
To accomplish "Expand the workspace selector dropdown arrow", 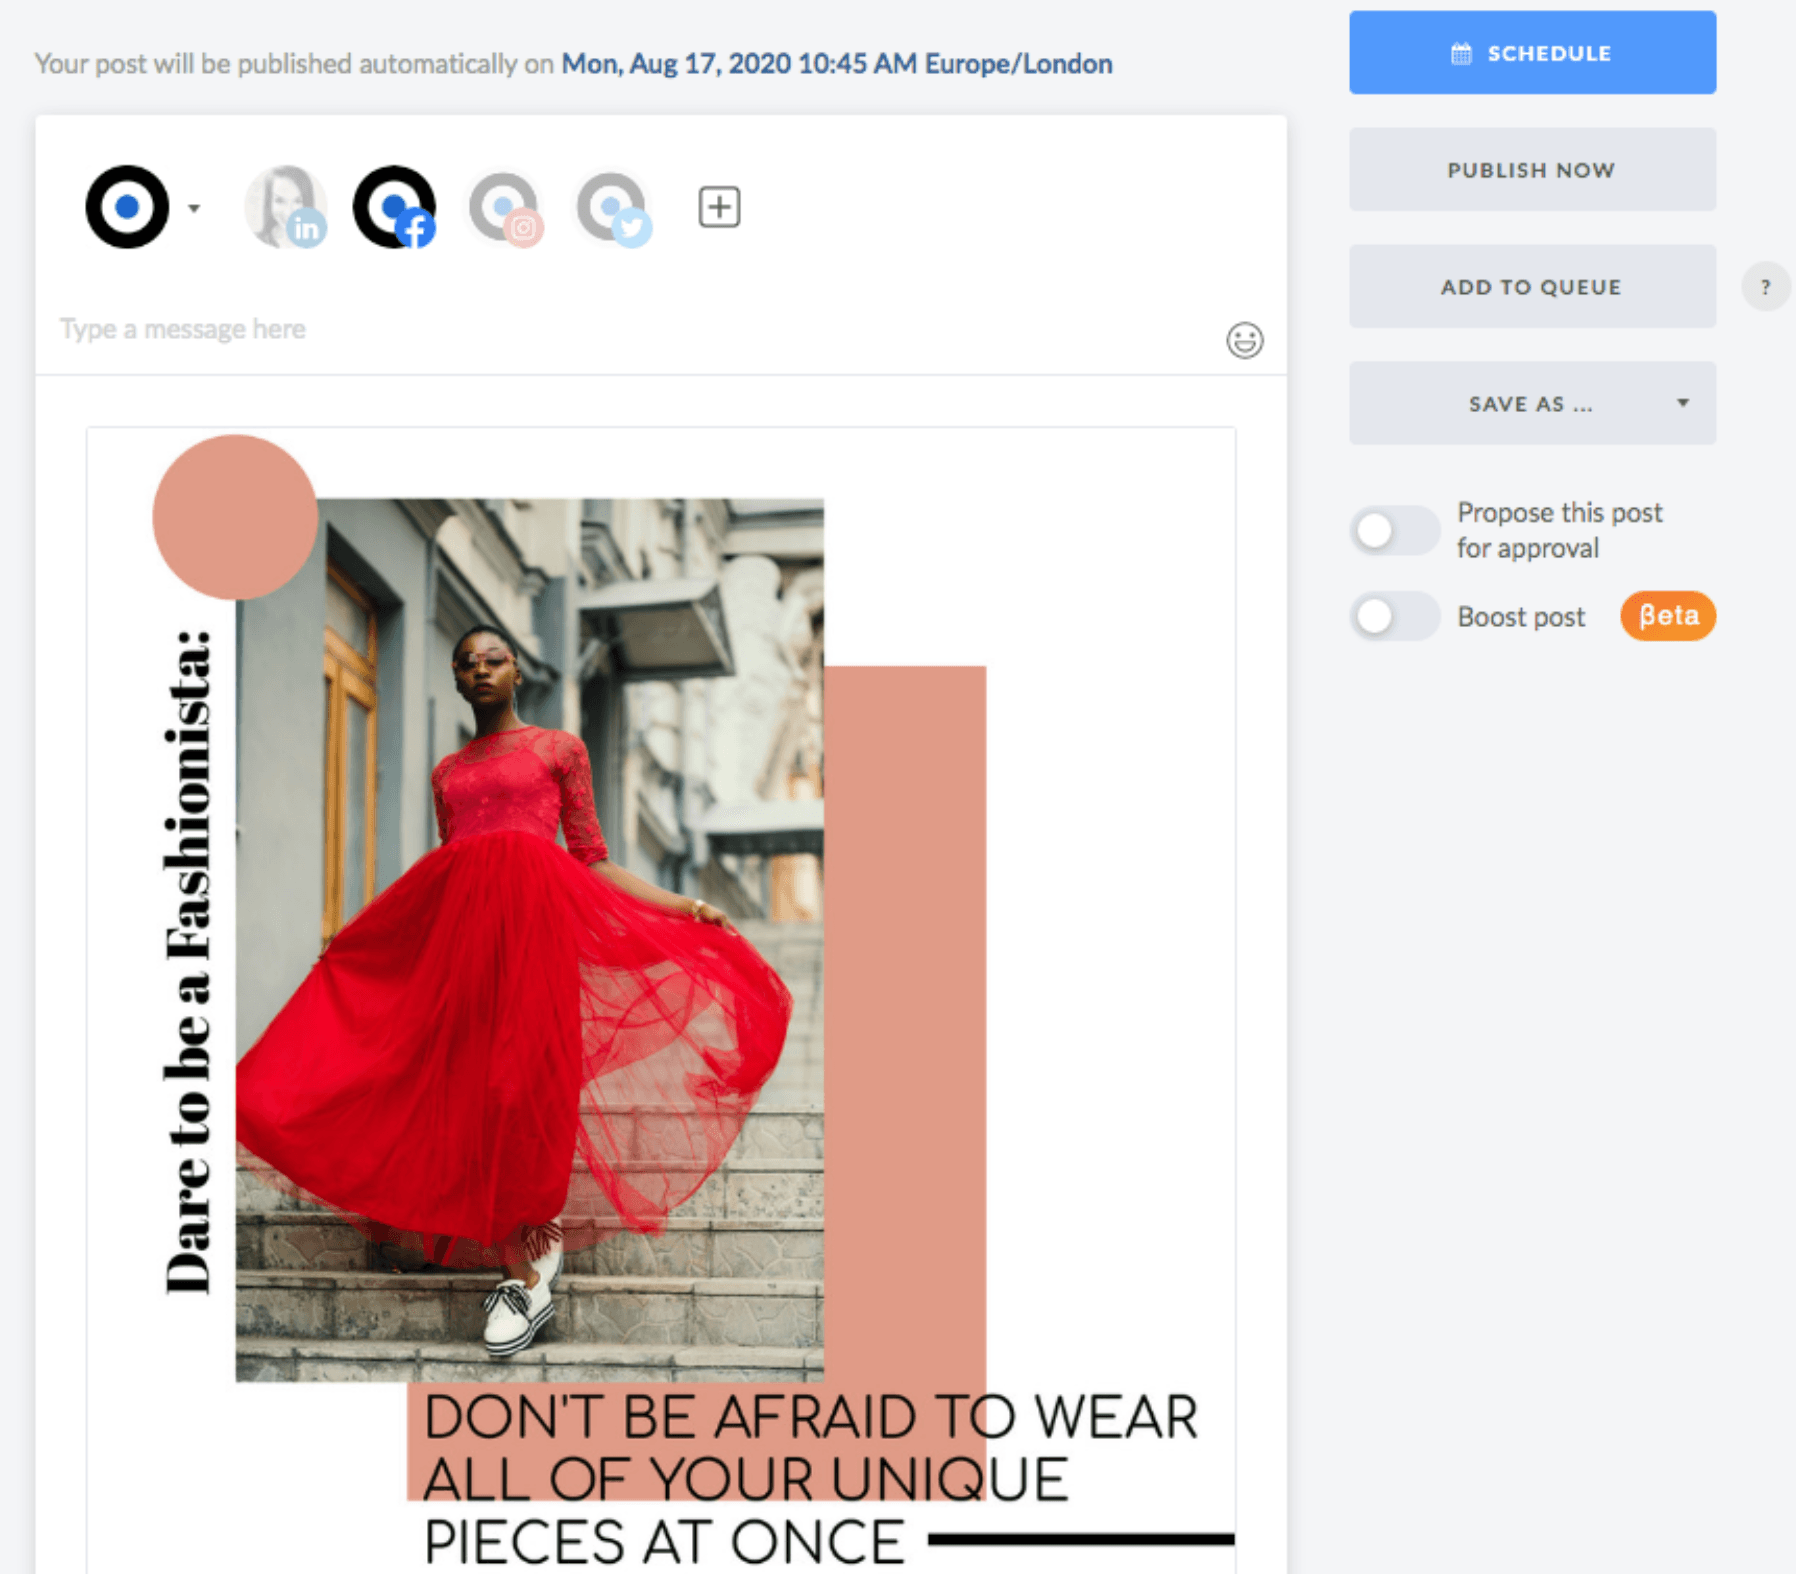I will (194, 208).
